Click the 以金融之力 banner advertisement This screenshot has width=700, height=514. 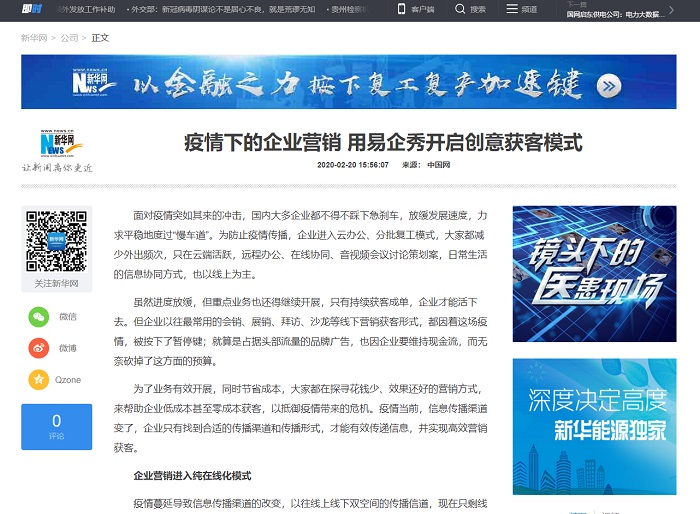[348, 82]
